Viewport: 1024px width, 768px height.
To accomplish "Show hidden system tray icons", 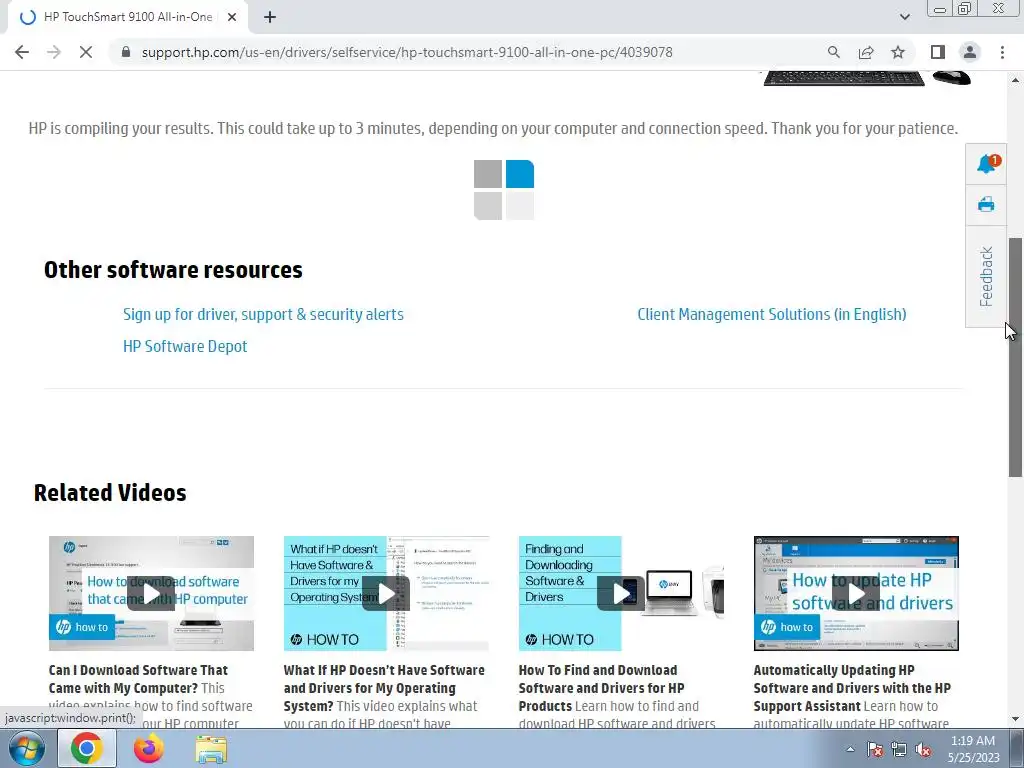I will [850, 749].
